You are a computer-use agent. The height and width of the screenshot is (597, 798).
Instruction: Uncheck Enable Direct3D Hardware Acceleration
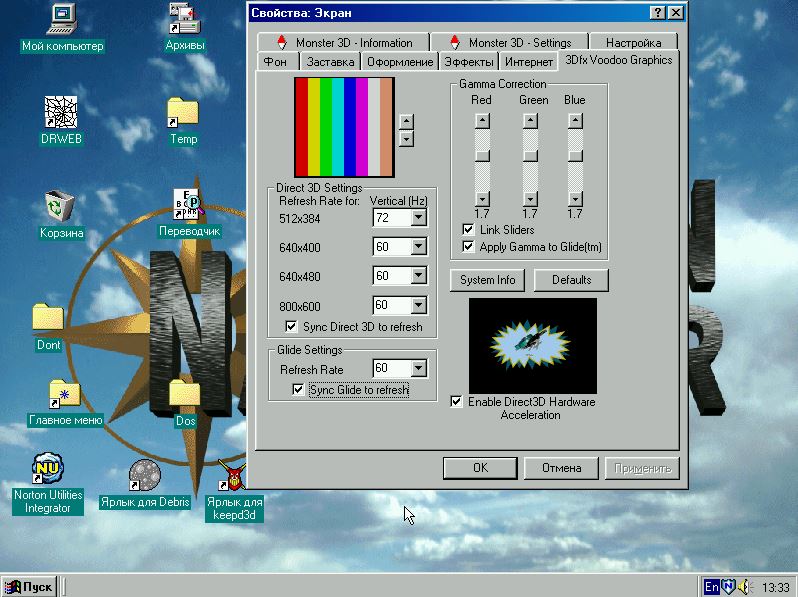pos(457,402)
